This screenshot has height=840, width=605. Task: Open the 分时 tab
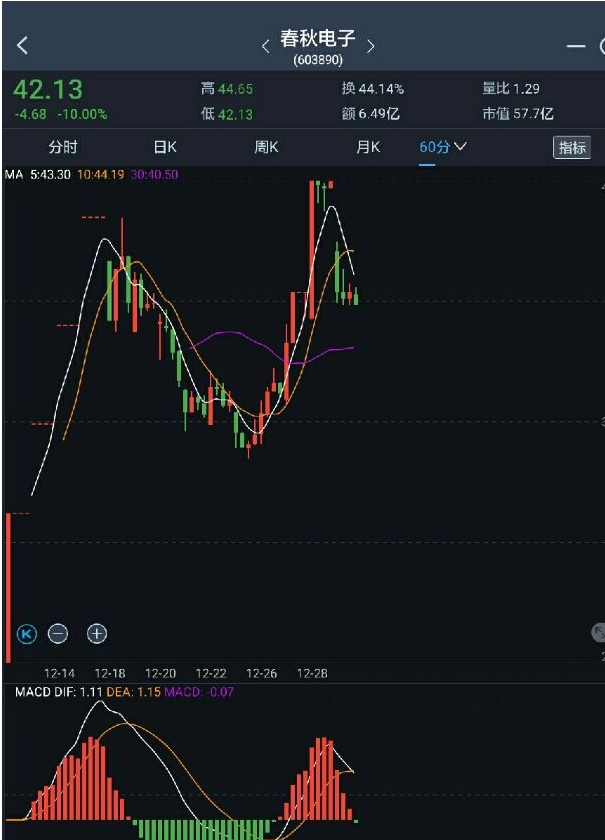coord(63,147)
